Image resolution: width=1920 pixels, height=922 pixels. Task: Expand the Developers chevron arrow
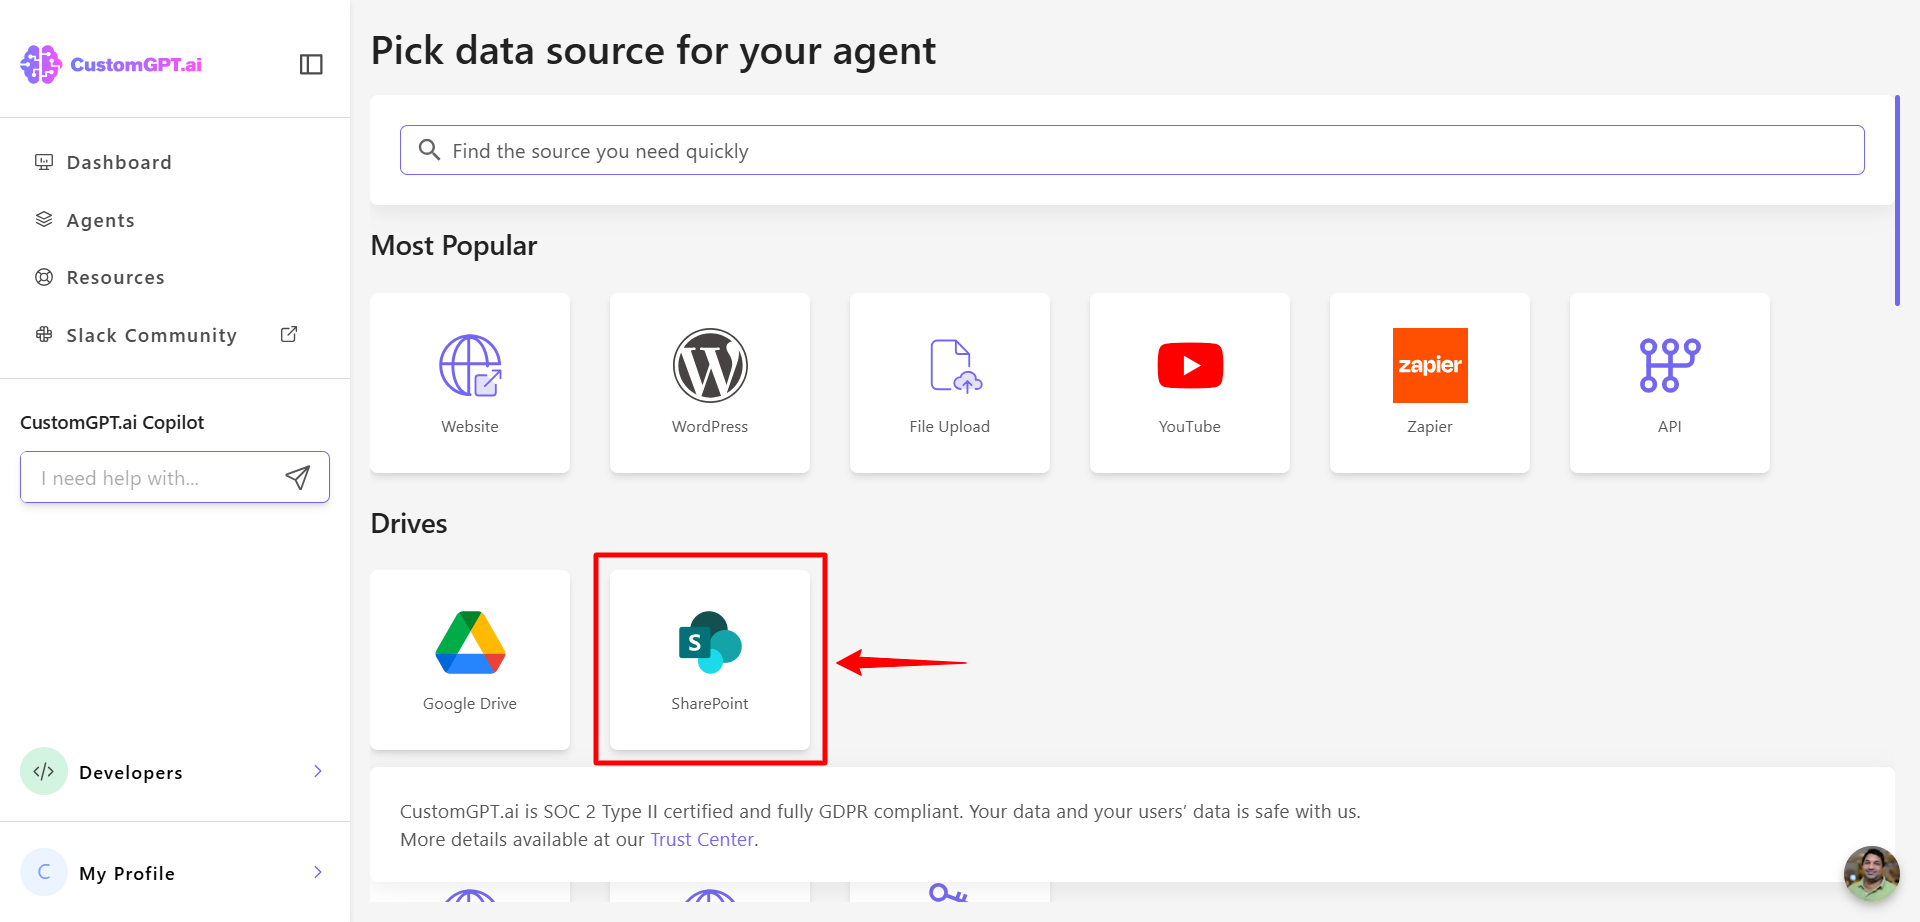(x=318, y=771)
